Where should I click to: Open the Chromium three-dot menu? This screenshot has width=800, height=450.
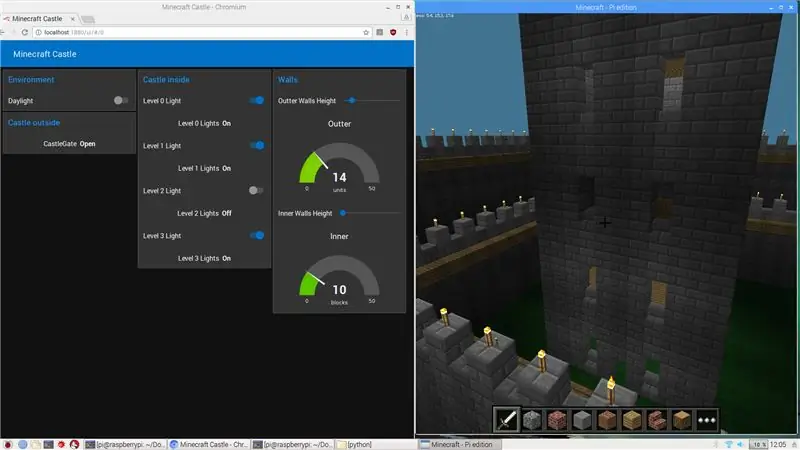pyautogui.click(x=407, y=32)
